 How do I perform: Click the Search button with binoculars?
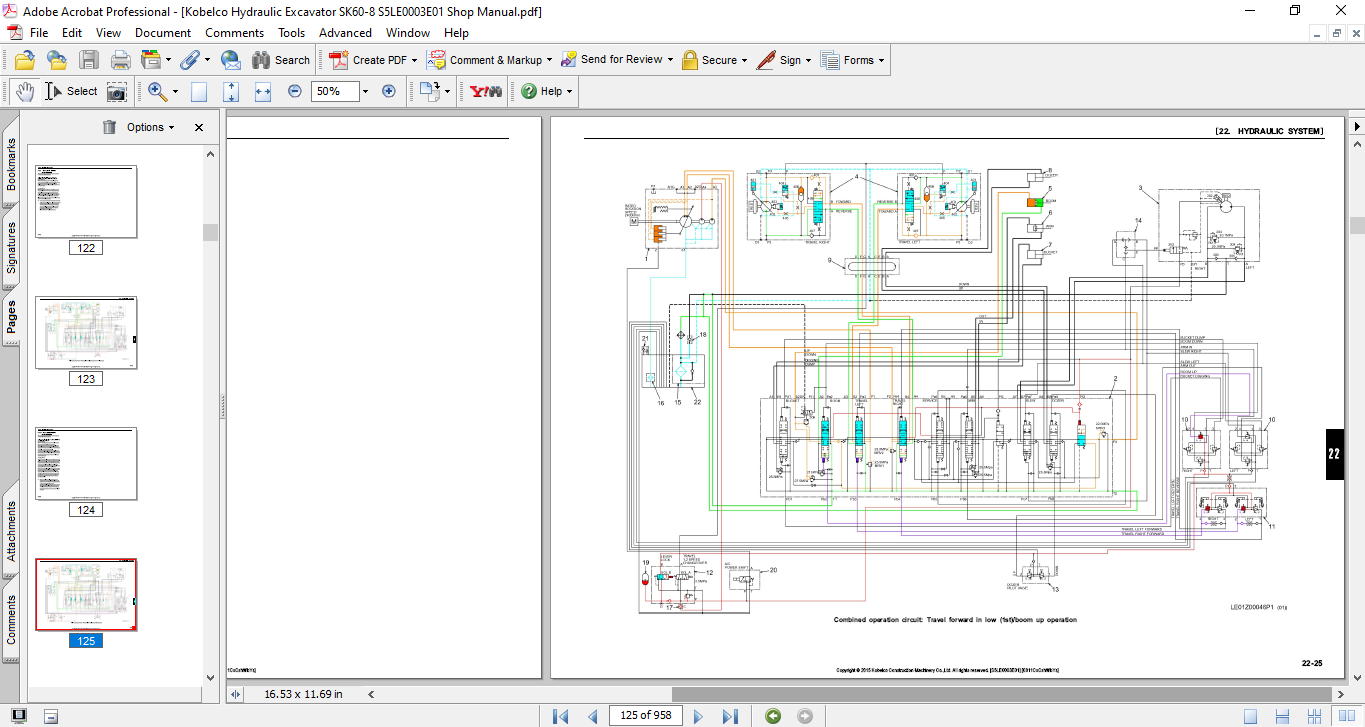[x=281, y=60]
